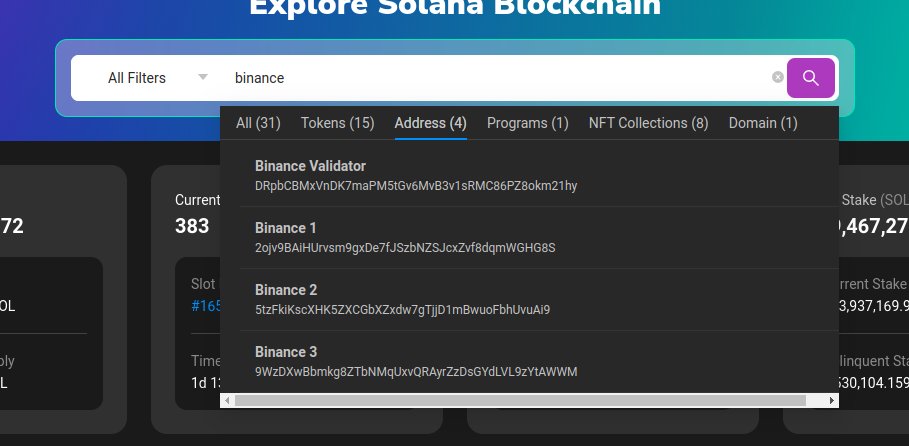Screen dimensions: 909x446
Task: Choose the Binance 2 address result
Action: (286, 290)
